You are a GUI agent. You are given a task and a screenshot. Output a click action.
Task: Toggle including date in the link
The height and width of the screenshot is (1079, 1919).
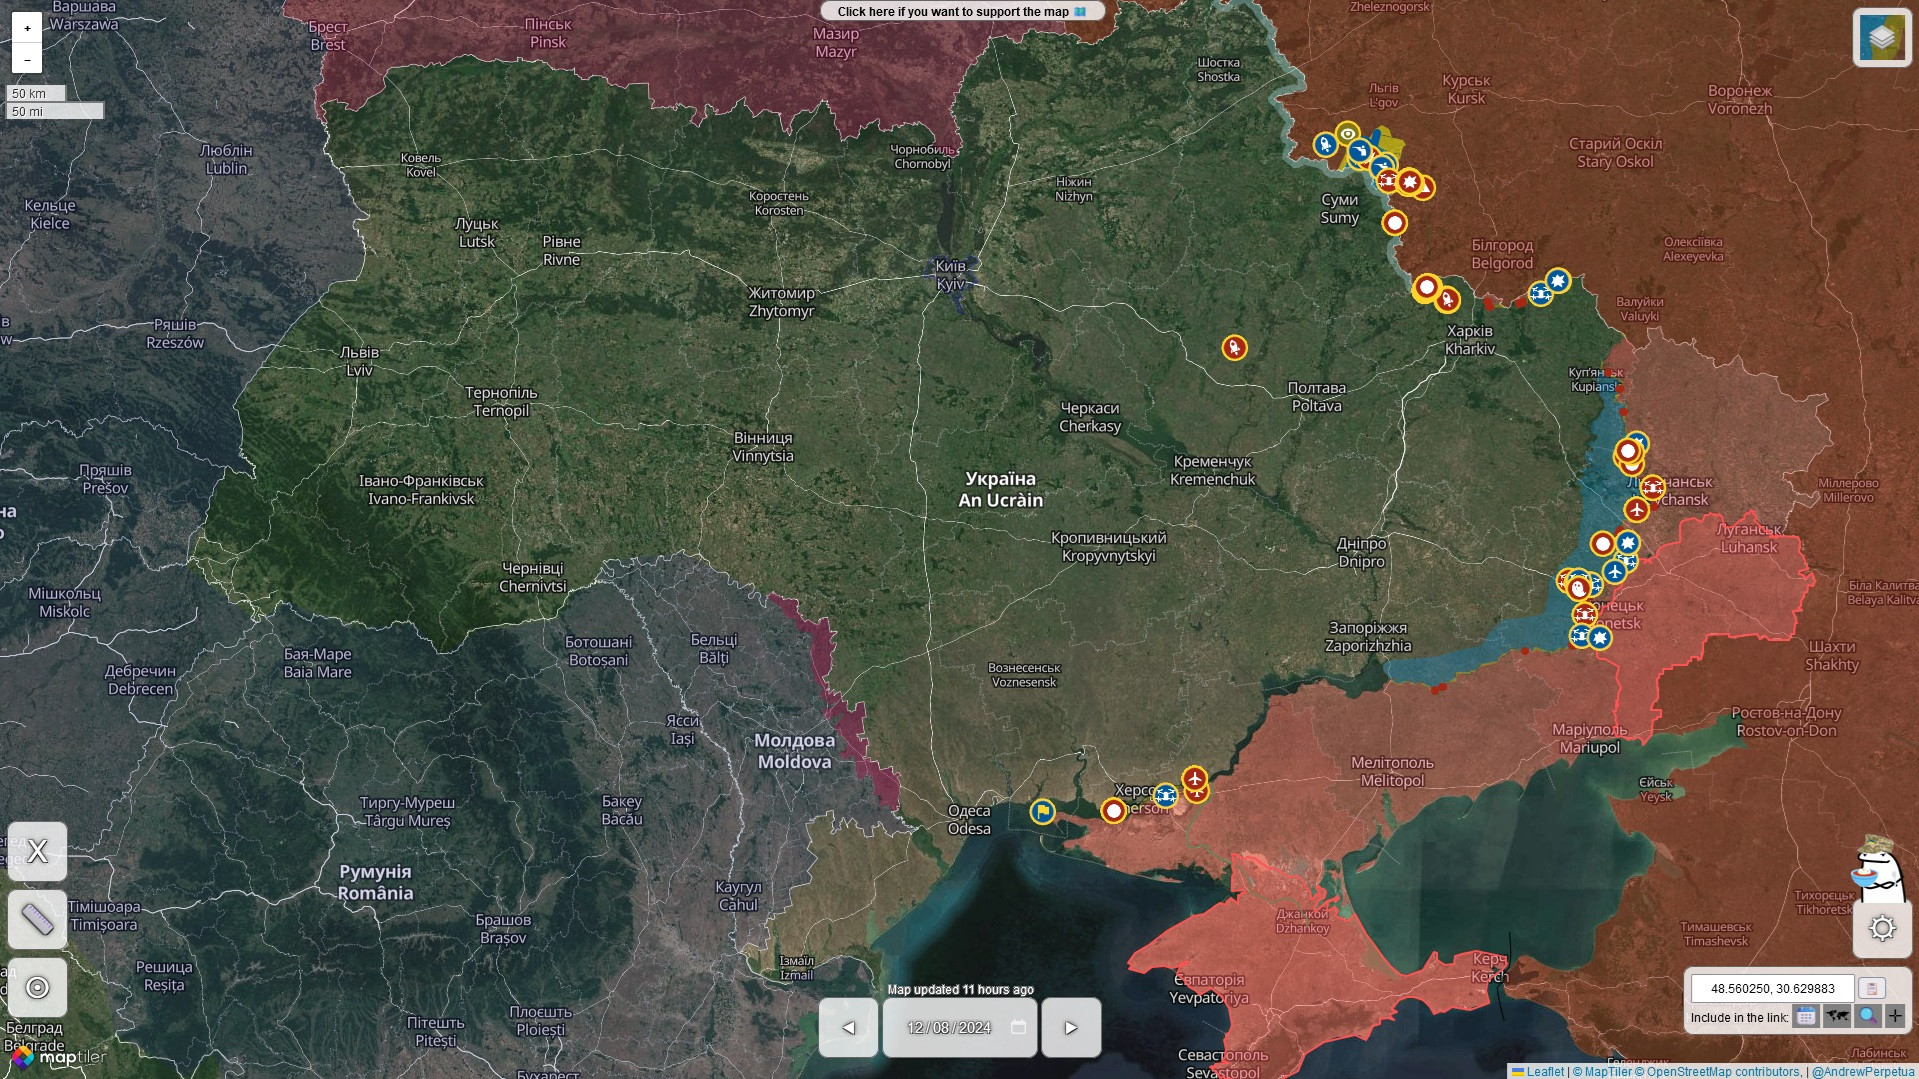pyautogui.click(x=1805, y=1017)
